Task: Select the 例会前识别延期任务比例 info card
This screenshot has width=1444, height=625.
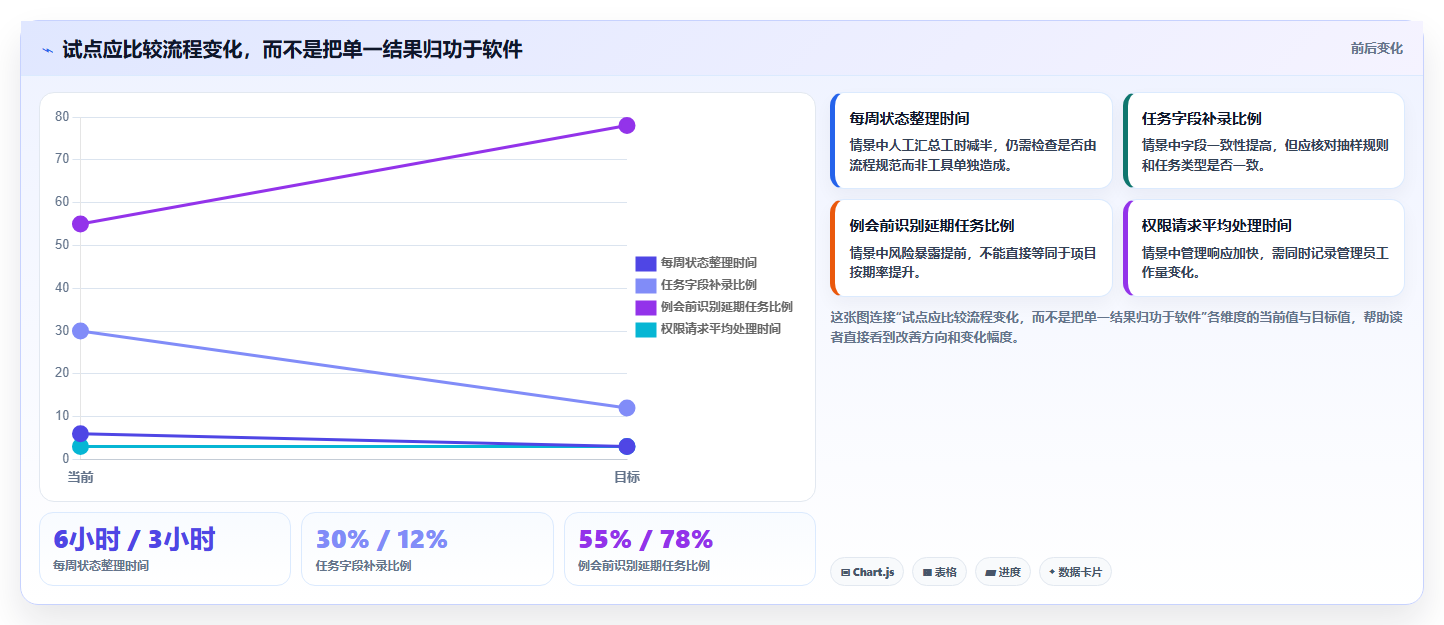Action: [x=971, y=248]
